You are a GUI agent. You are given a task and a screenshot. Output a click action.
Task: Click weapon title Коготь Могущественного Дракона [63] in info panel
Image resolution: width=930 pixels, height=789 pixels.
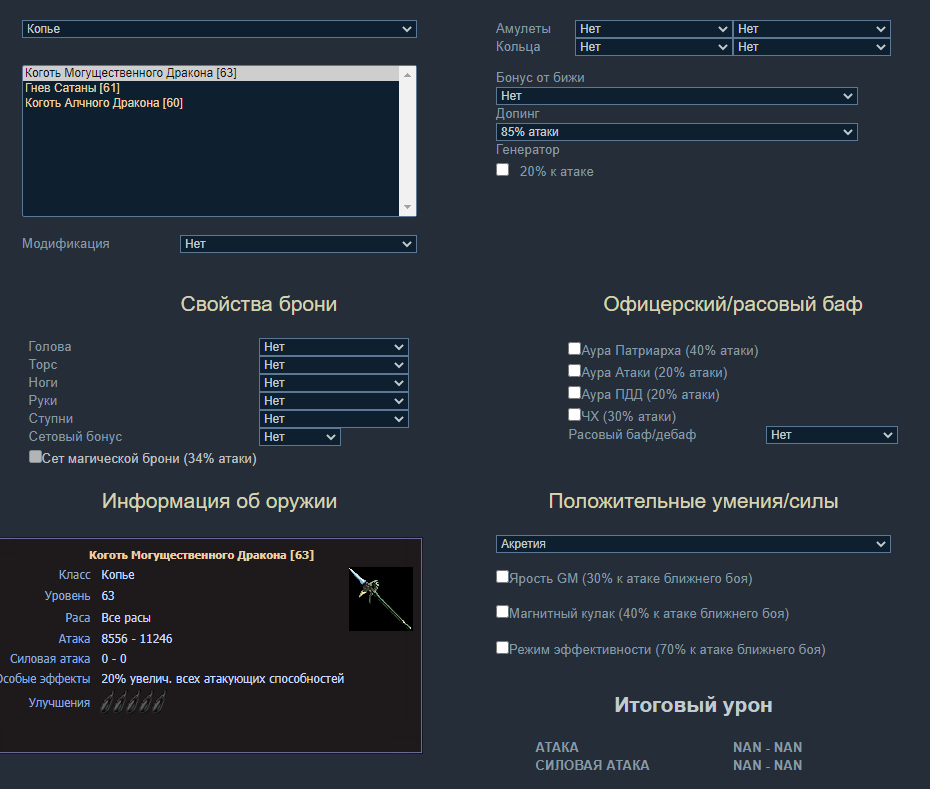point(202,555)
